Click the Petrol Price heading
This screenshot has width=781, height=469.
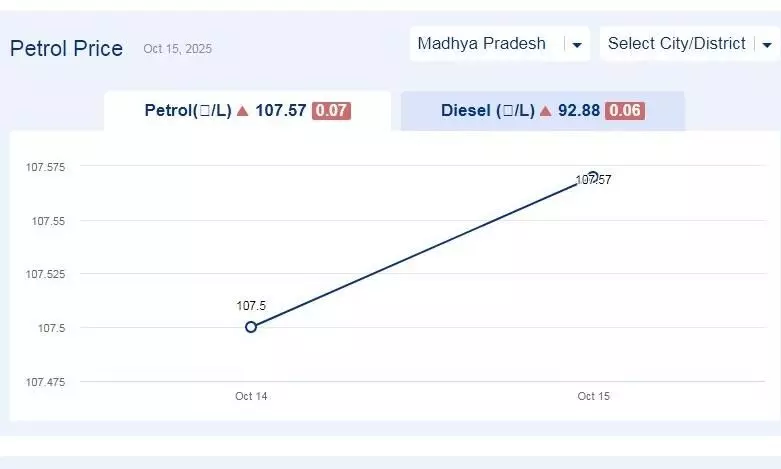point(66,48)
